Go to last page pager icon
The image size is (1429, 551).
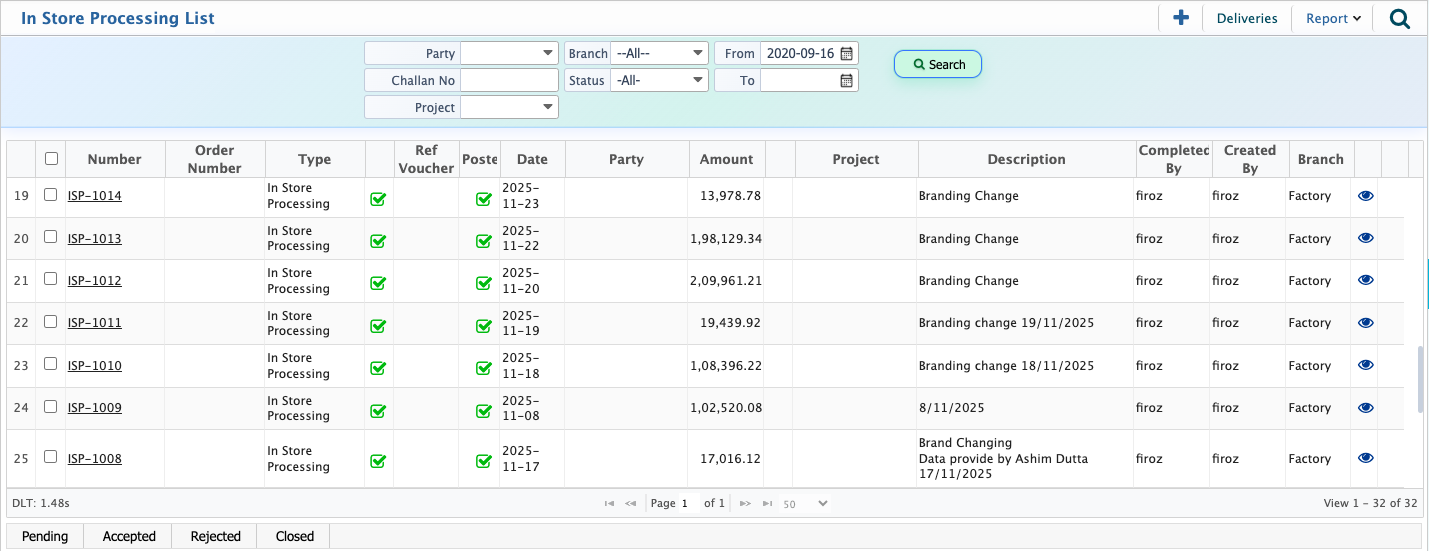tap(767, 503)
